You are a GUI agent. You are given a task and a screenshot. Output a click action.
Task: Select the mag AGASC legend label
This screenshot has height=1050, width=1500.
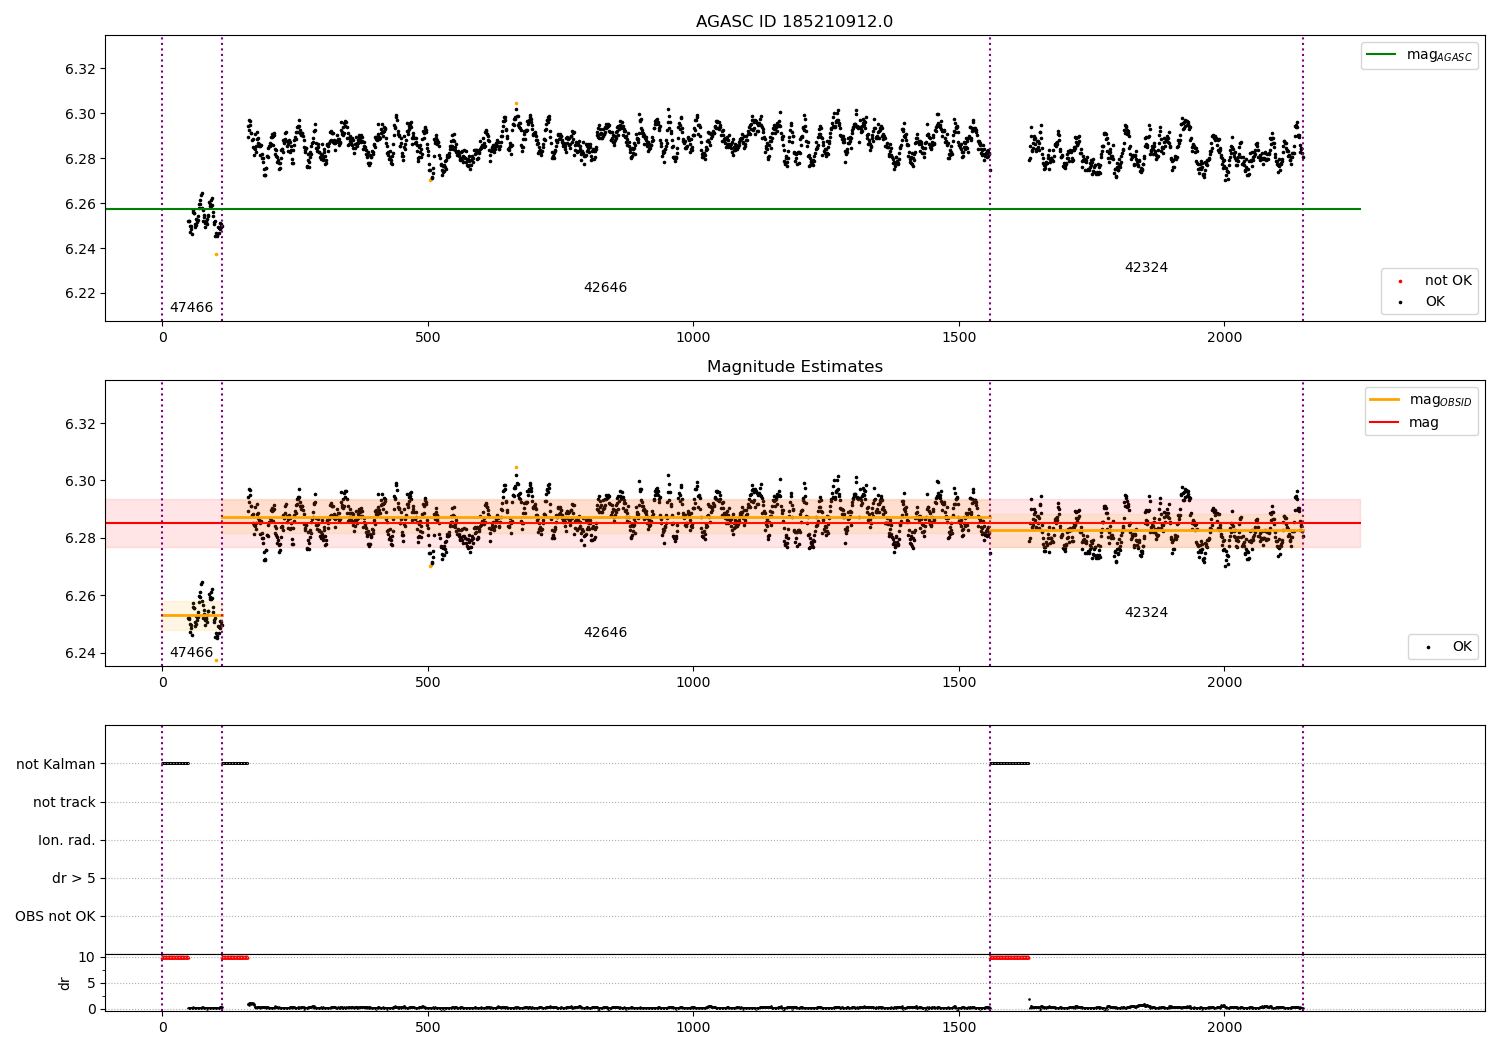tap(1439, 55)
